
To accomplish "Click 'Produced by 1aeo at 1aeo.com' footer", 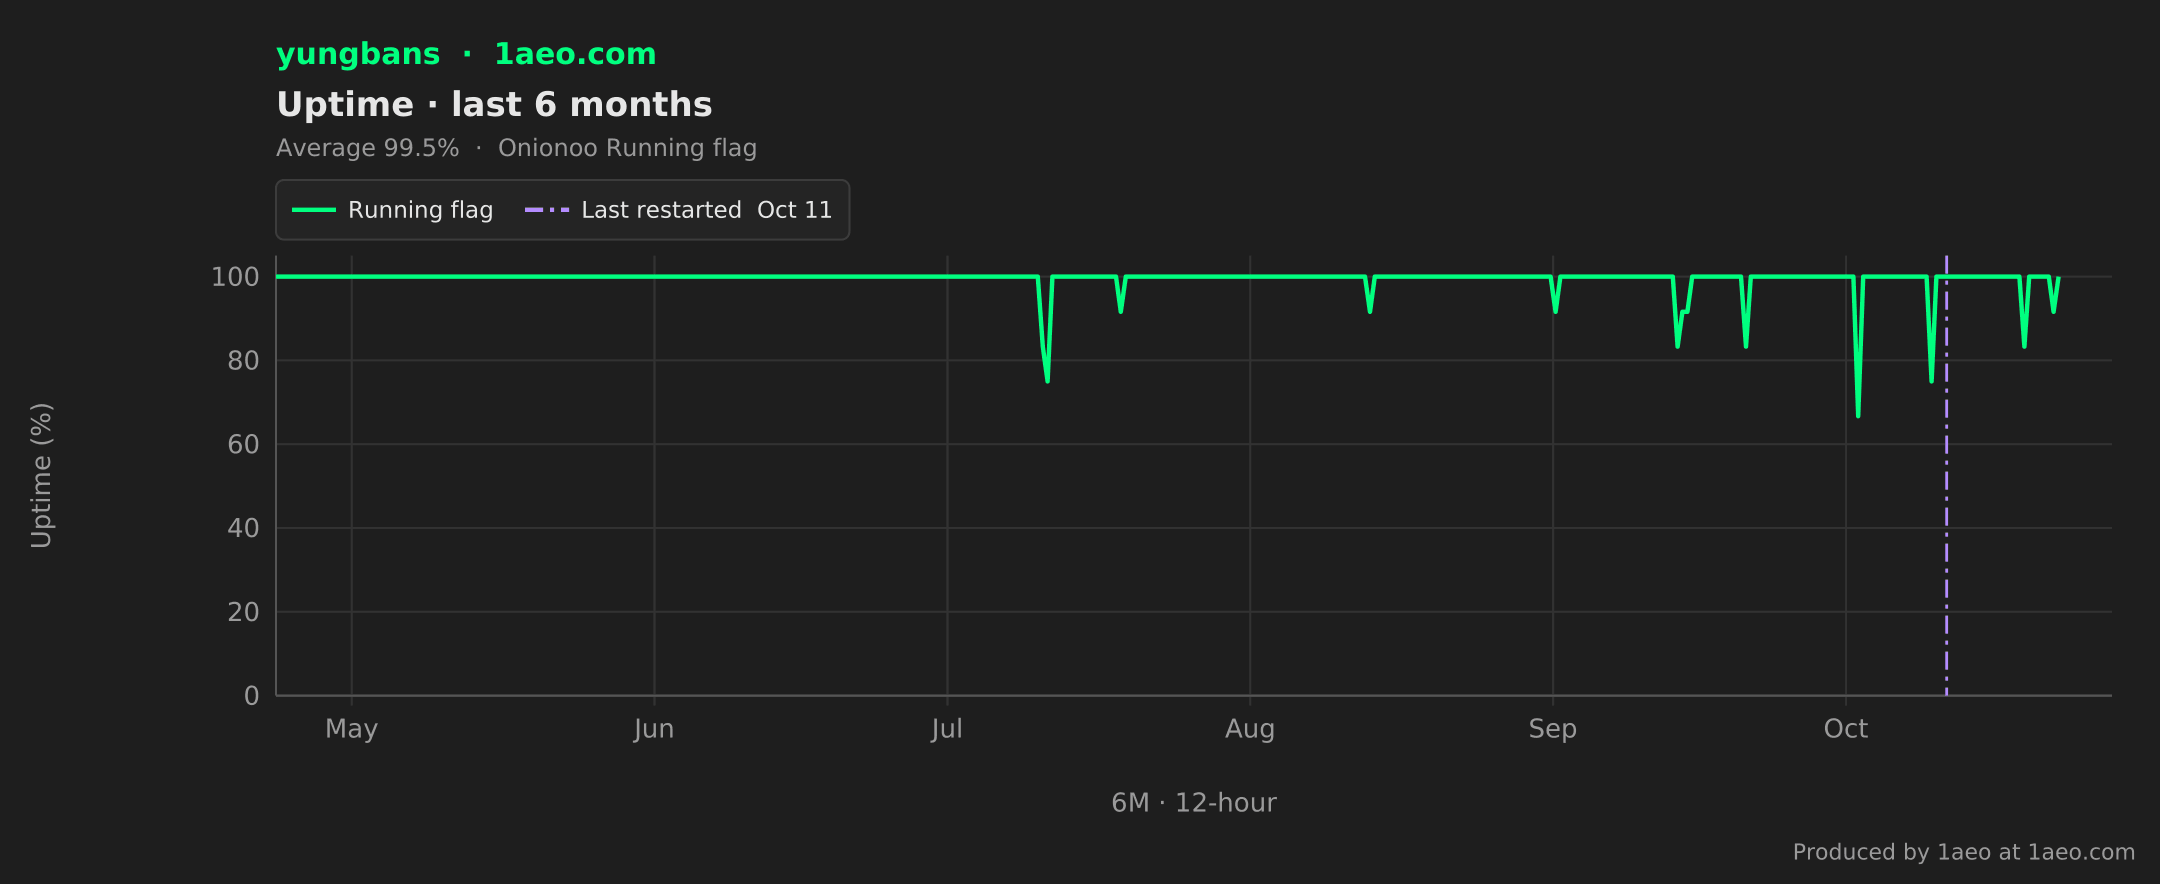I will click(1964, 852).
